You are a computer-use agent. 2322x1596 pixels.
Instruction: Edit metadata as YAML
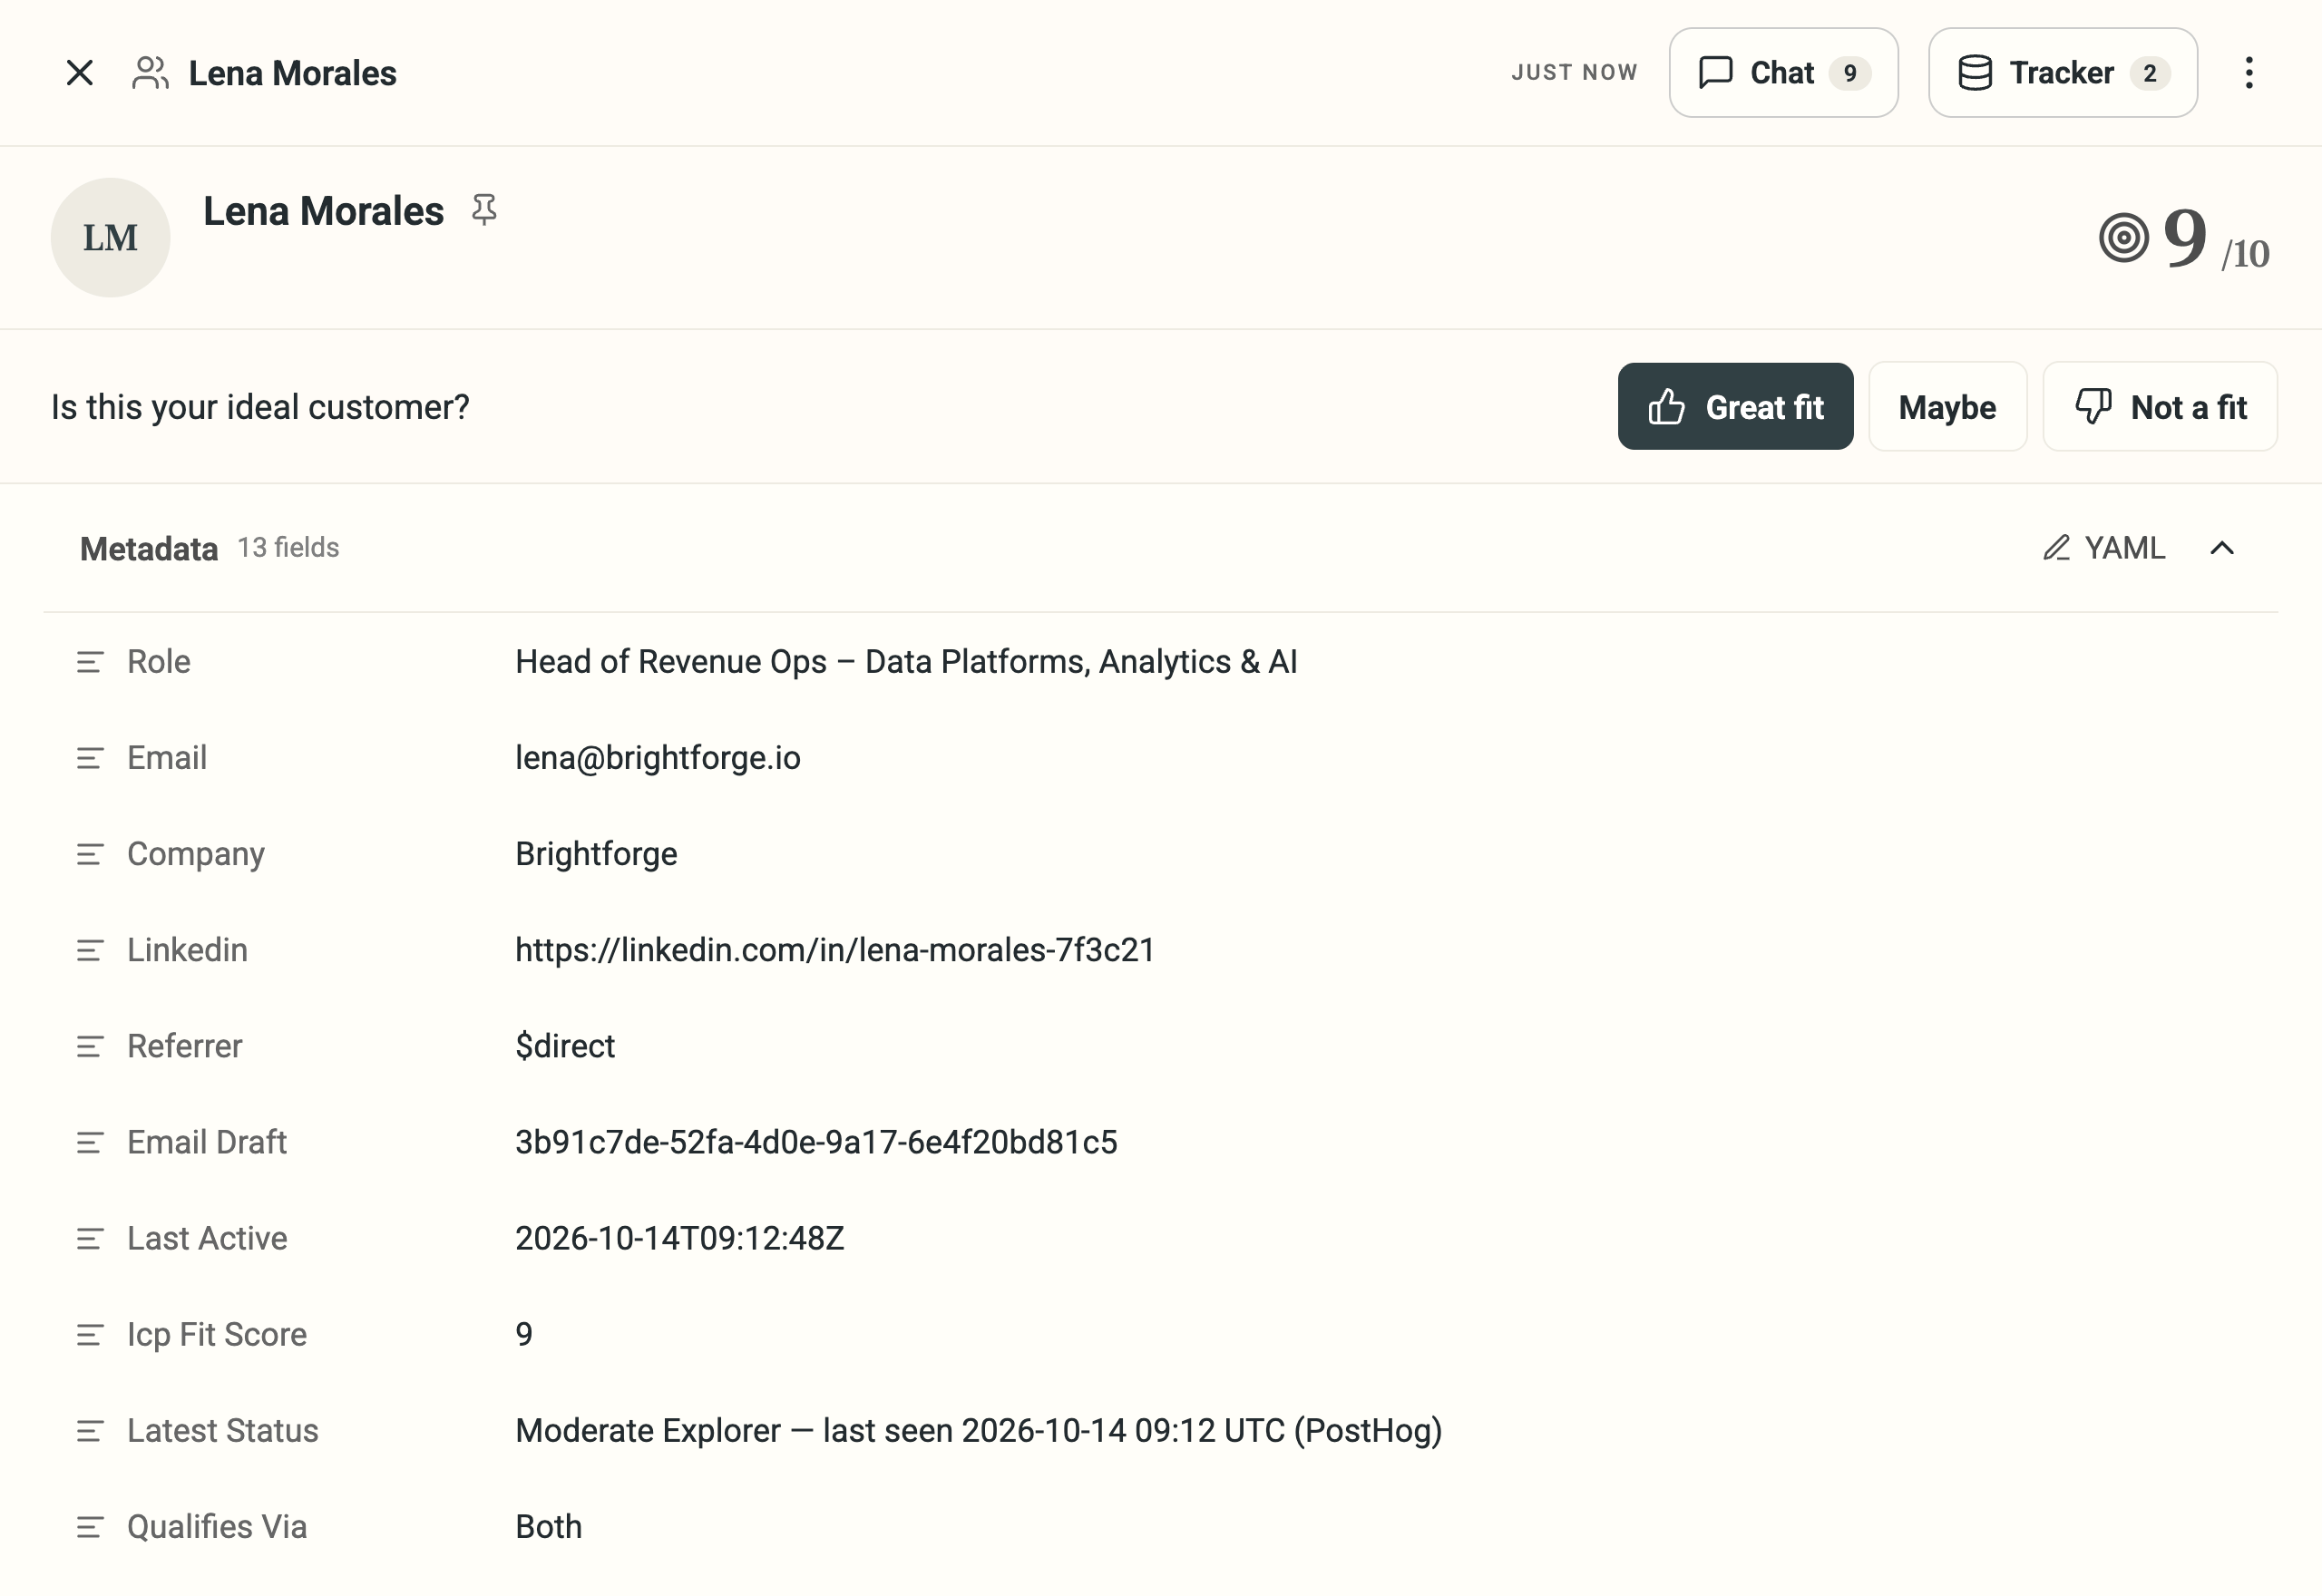click(2104, 548)
